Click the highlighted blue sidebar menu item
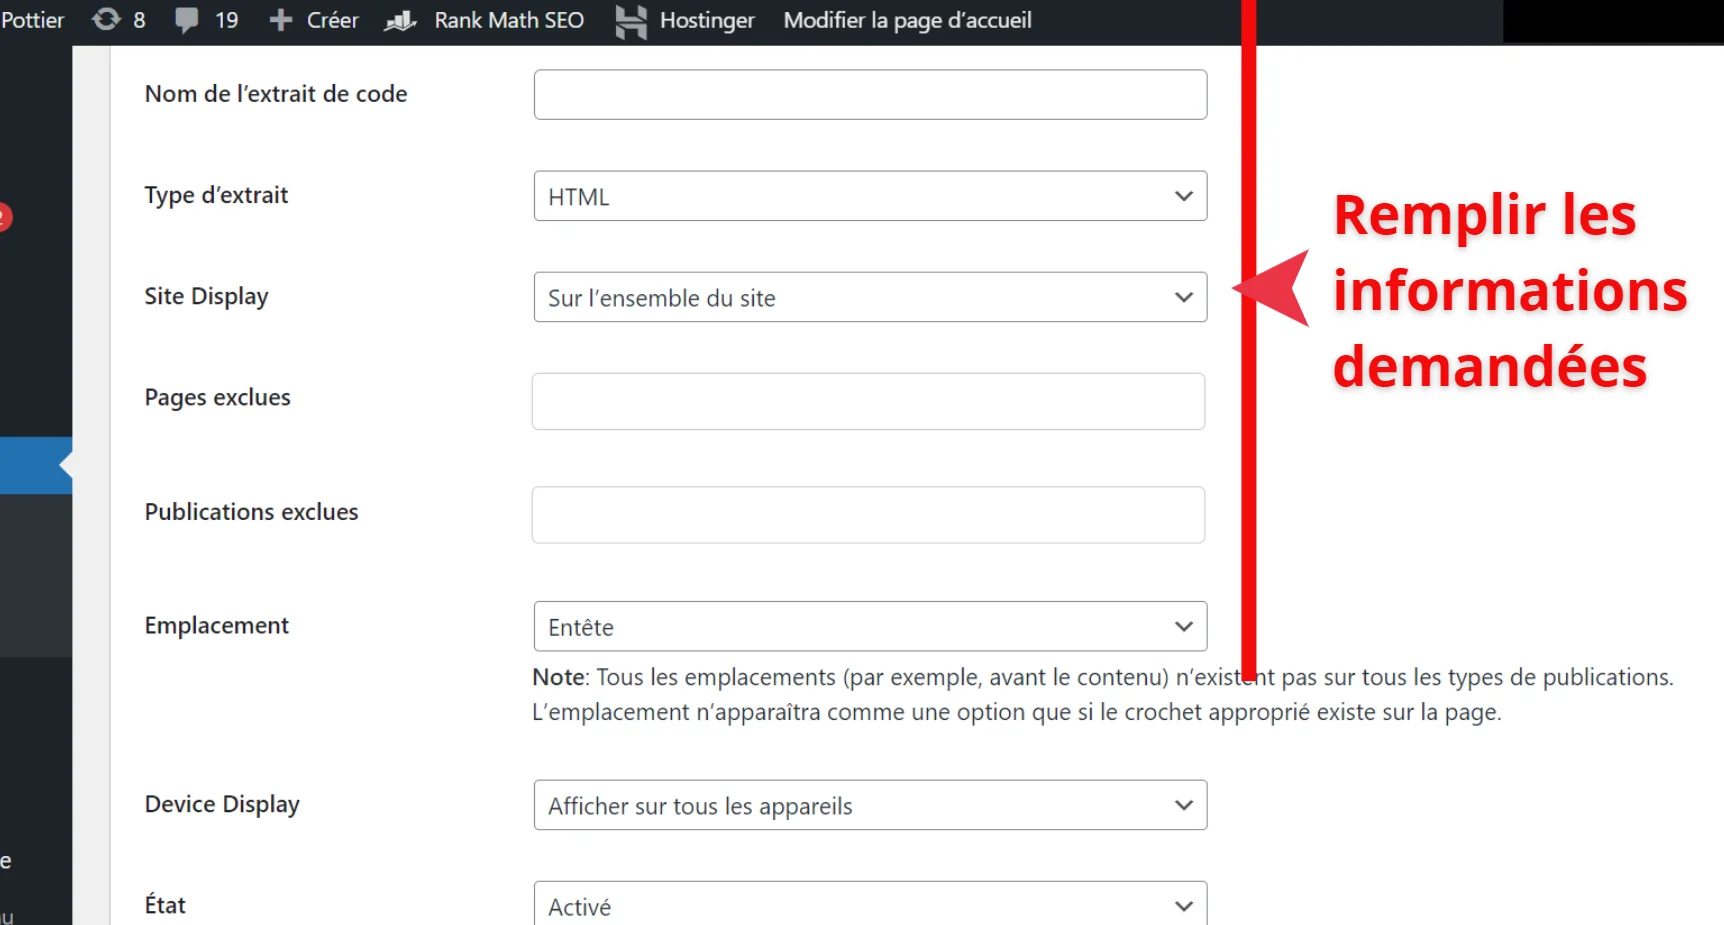1724x925 pixels. (36, 464)
